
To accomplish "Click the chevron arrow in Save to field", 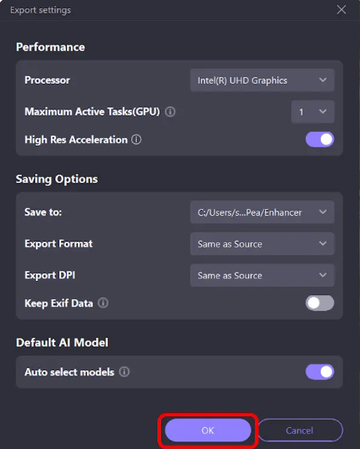I will coord(323,212).
